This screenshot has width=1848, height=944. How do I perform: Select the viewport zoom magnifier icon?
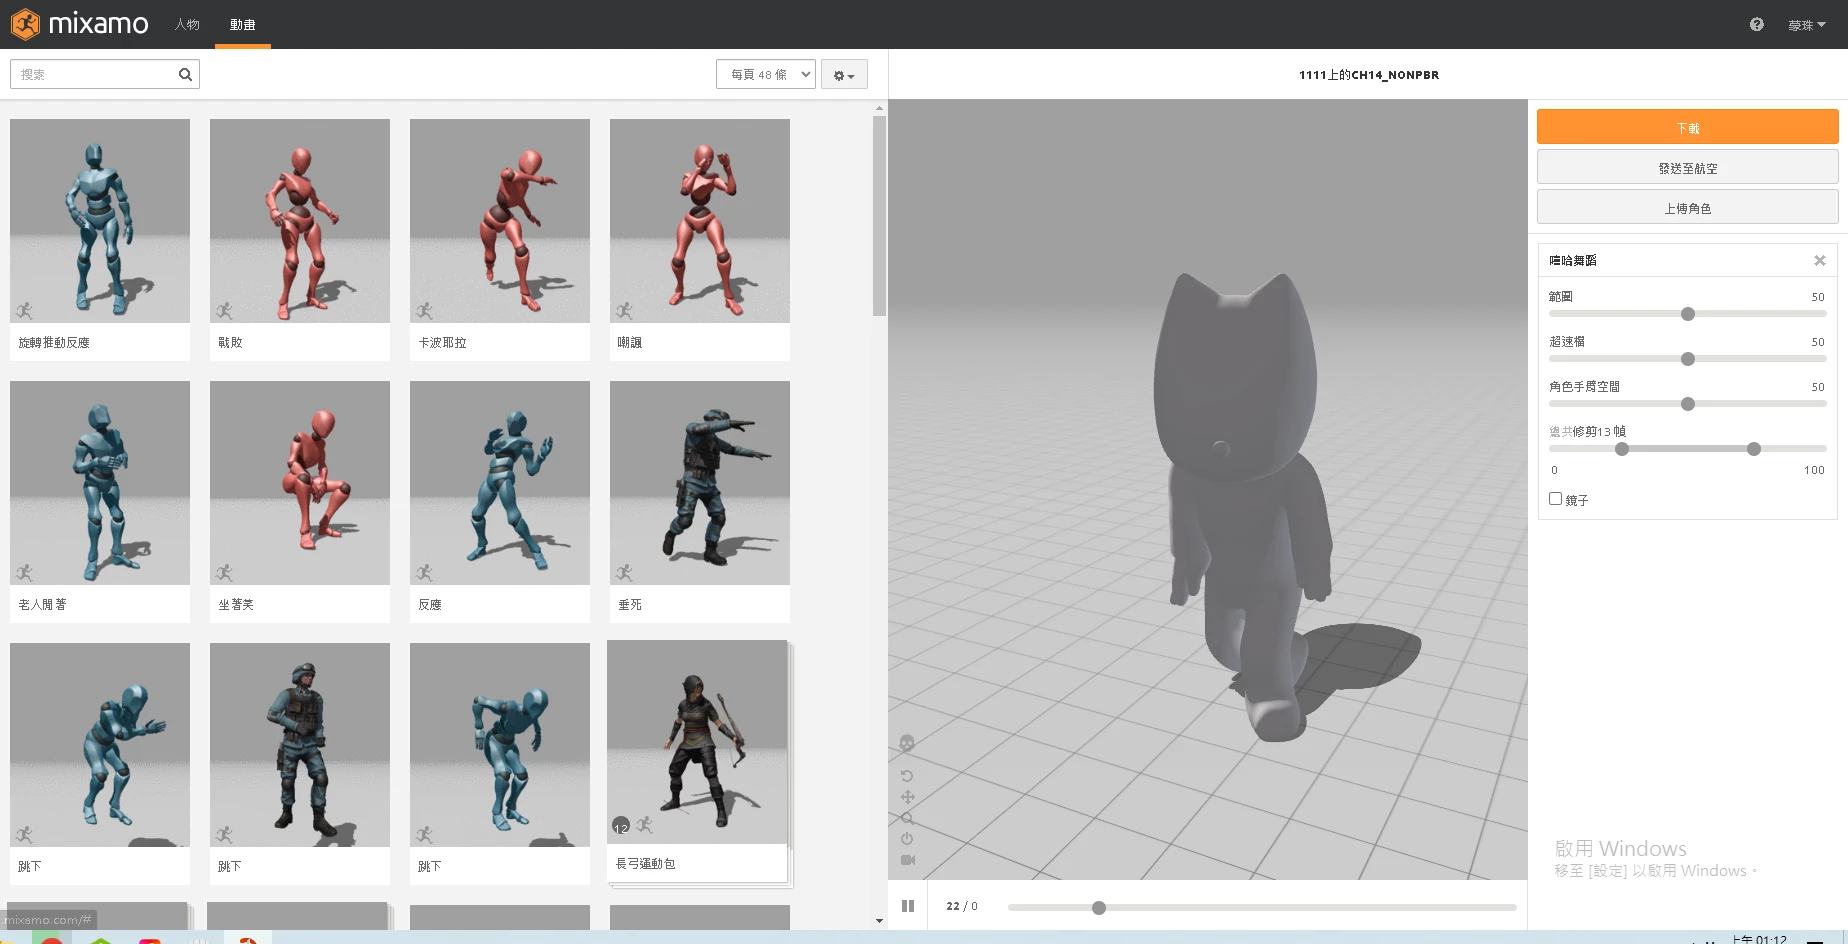(907, 818)
